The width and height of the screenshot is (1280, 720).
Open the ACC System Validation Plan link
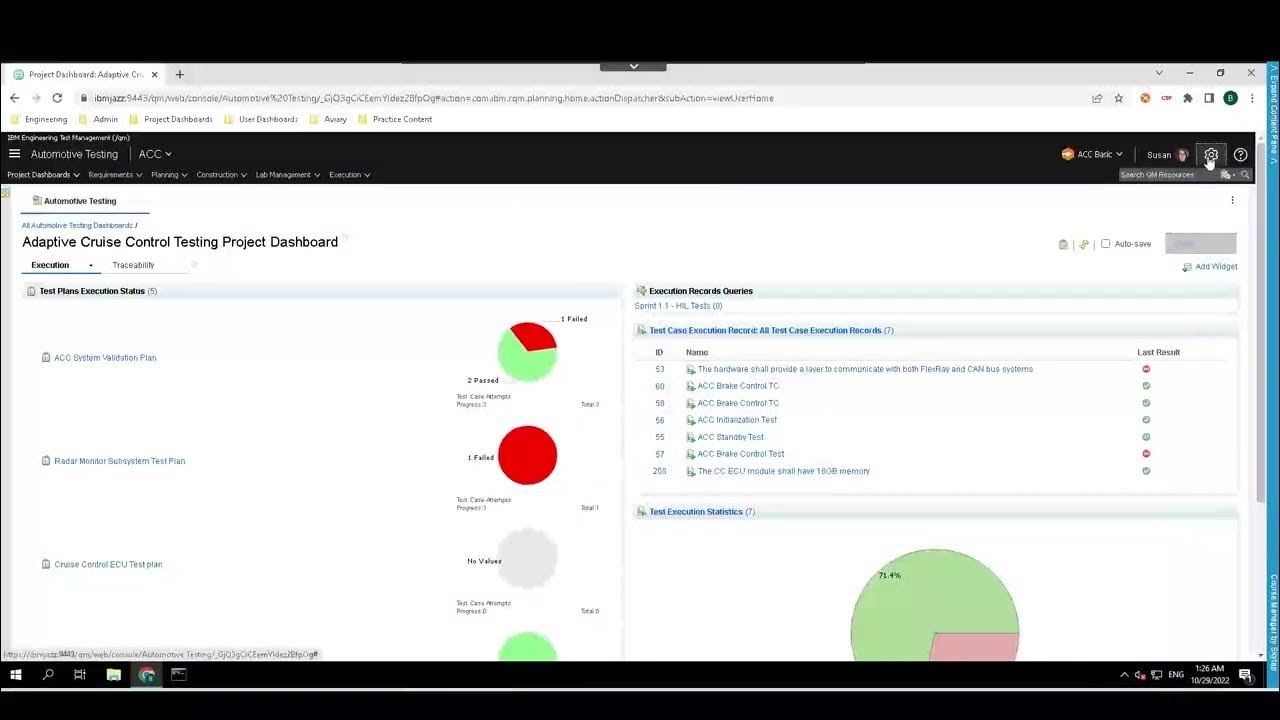pyautogui.click(x=105, y=358)
